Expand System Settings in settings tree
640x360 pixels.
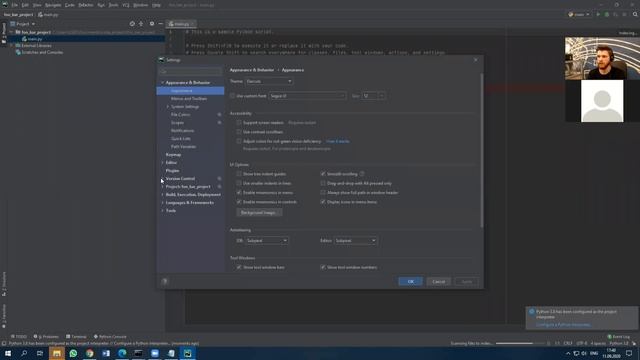pyautogui.click(x=168, y=107)
